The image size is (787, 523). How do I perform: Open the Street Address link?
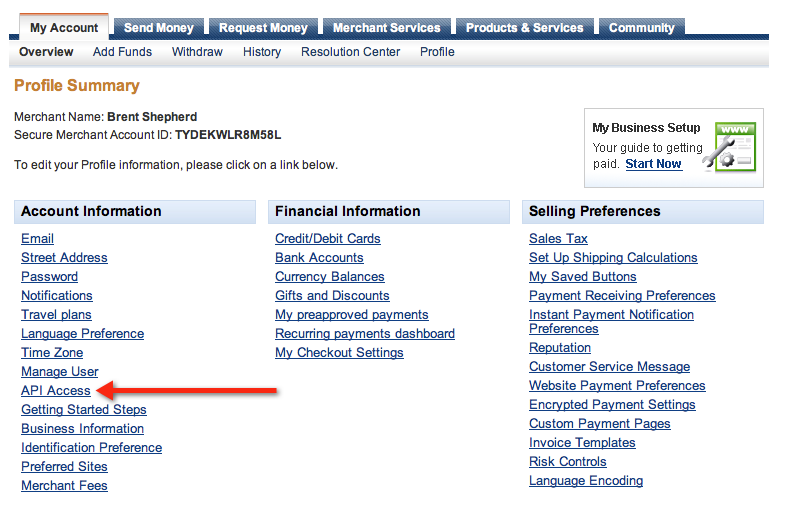click(64, 258)
